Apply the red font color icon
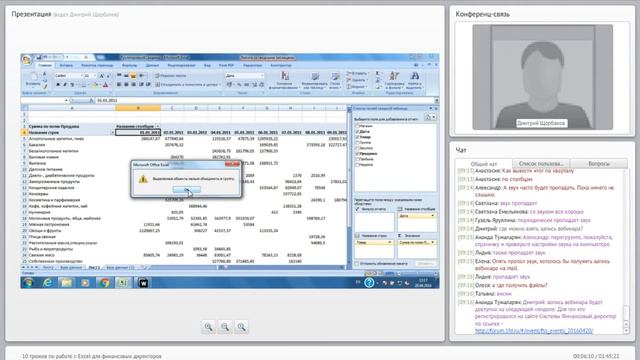 point(105,84)
